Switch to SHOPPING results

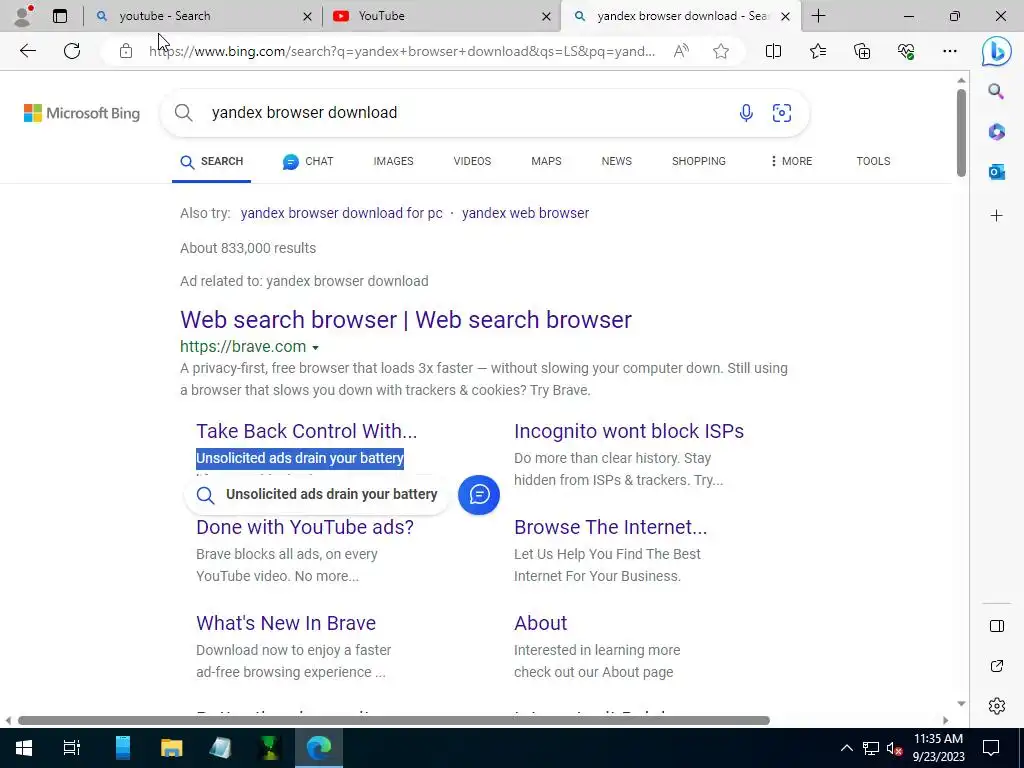tap(699, 161)
